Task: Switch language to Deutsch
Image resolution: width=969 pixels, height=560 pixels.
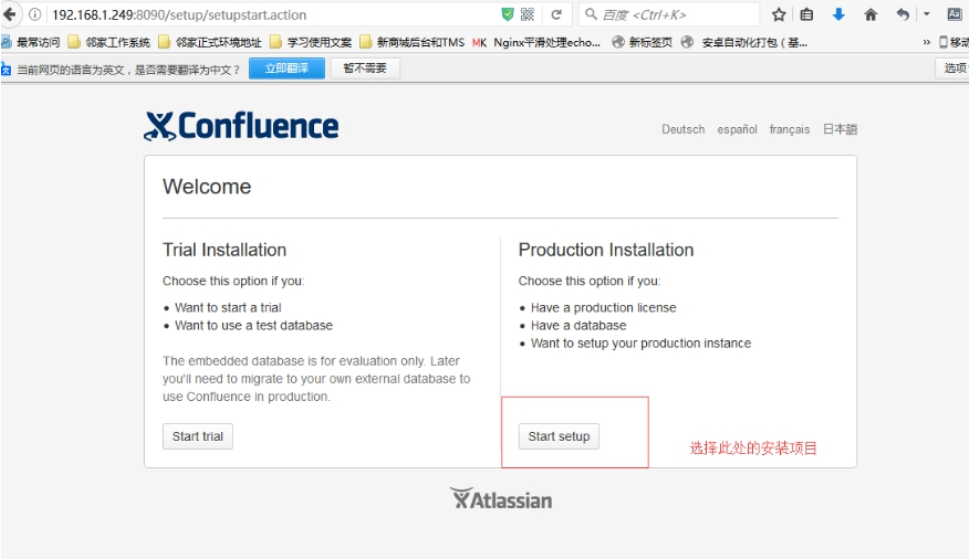Action: [683, 129]
